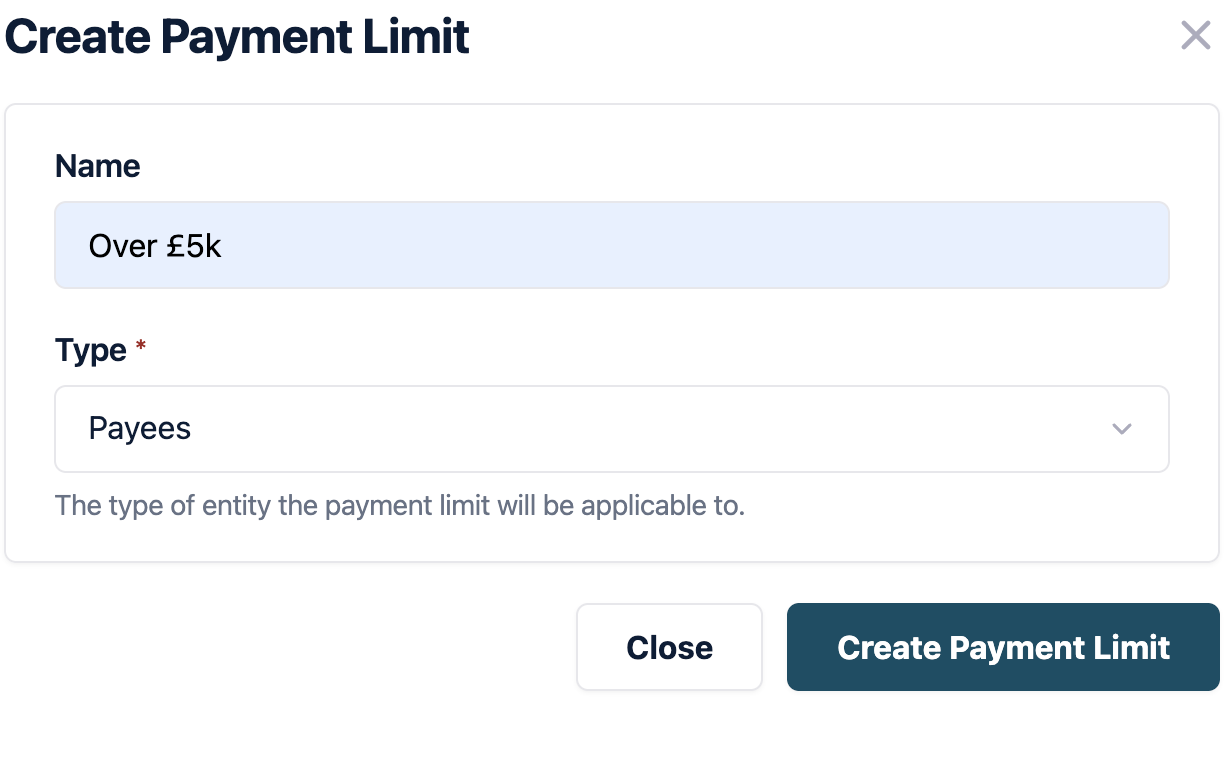The height and width of the screenshot is (765, 1231).
Task: Click the white Close button beside Create
Action: (669, 647)
